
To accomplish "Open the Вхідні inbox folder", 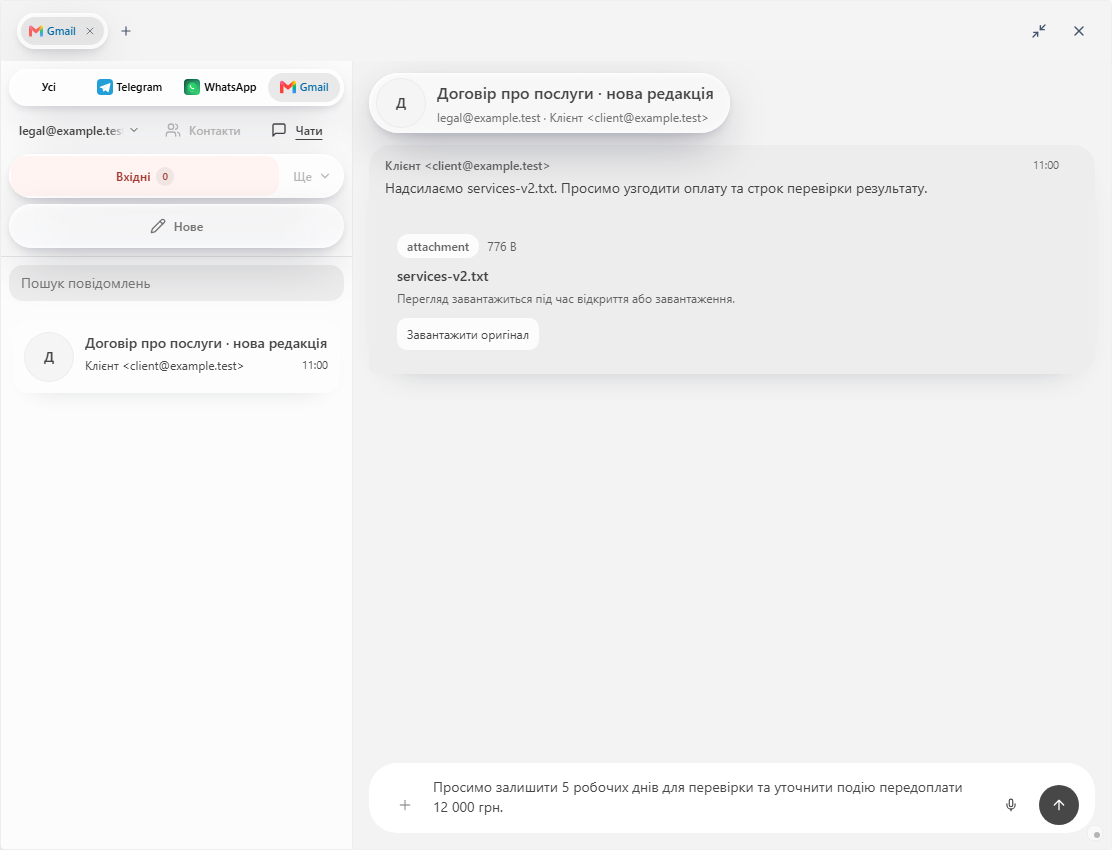I will tap(144, 177).
